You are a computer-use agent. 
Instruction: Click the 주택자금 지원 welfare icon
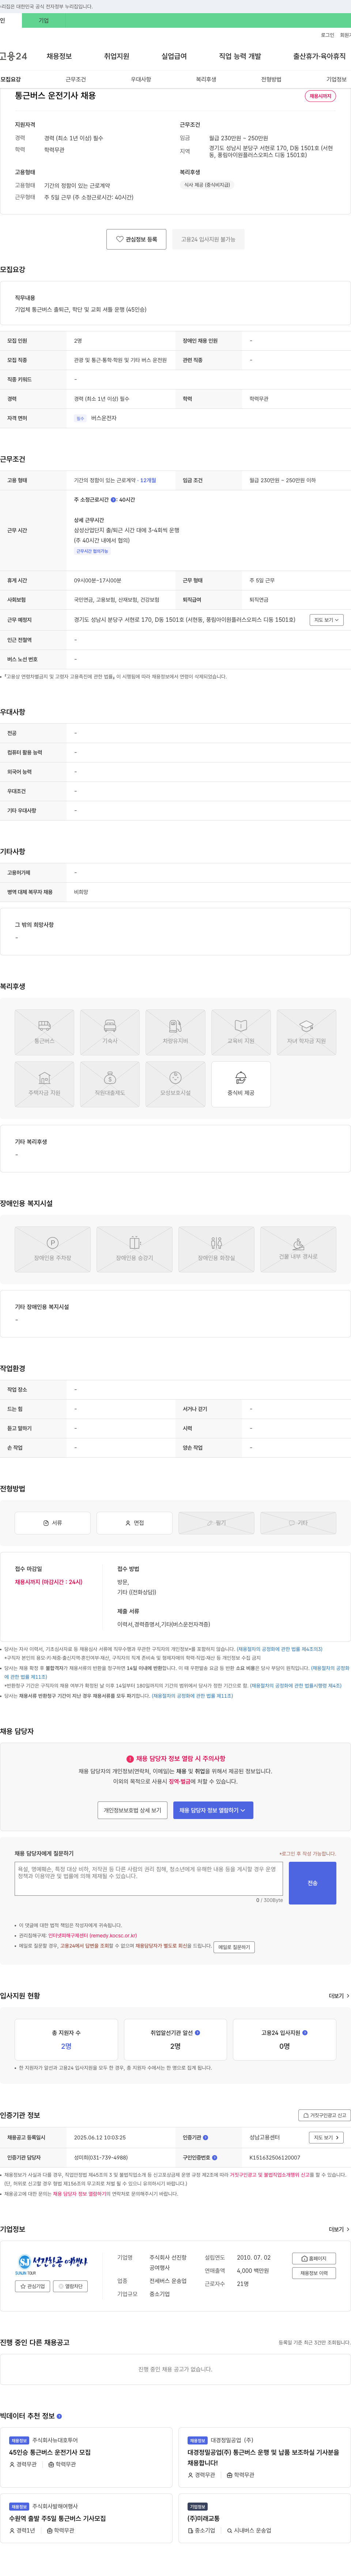point(44,1084)
